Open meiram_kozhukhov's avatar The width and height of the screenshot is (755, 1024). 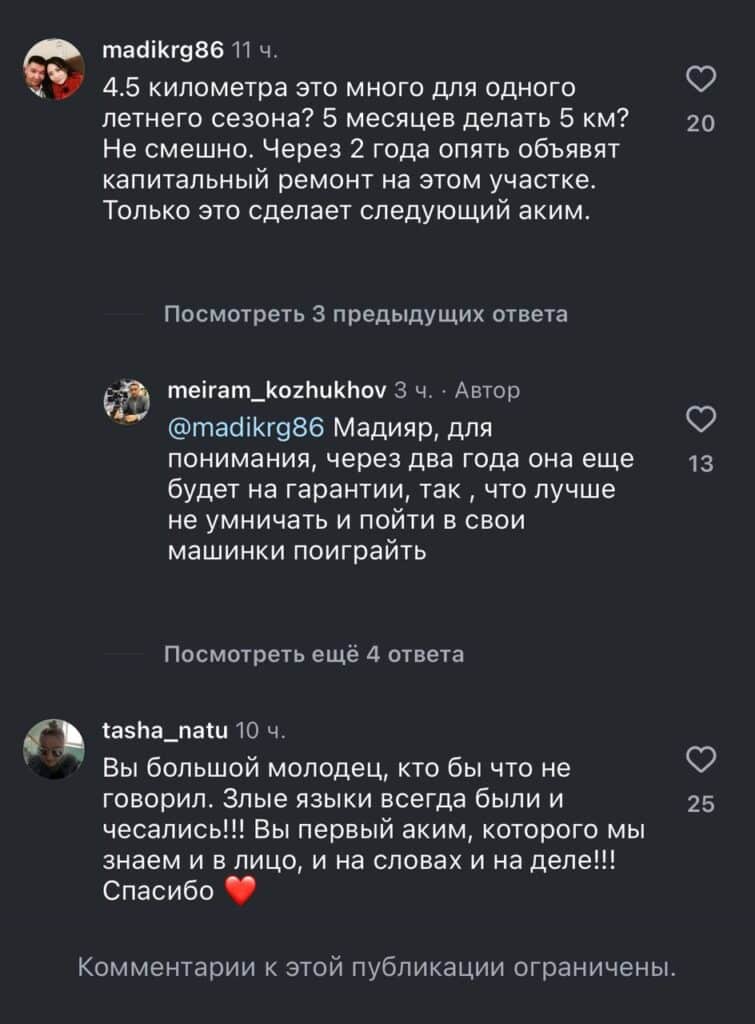click(x=127, y=401)
